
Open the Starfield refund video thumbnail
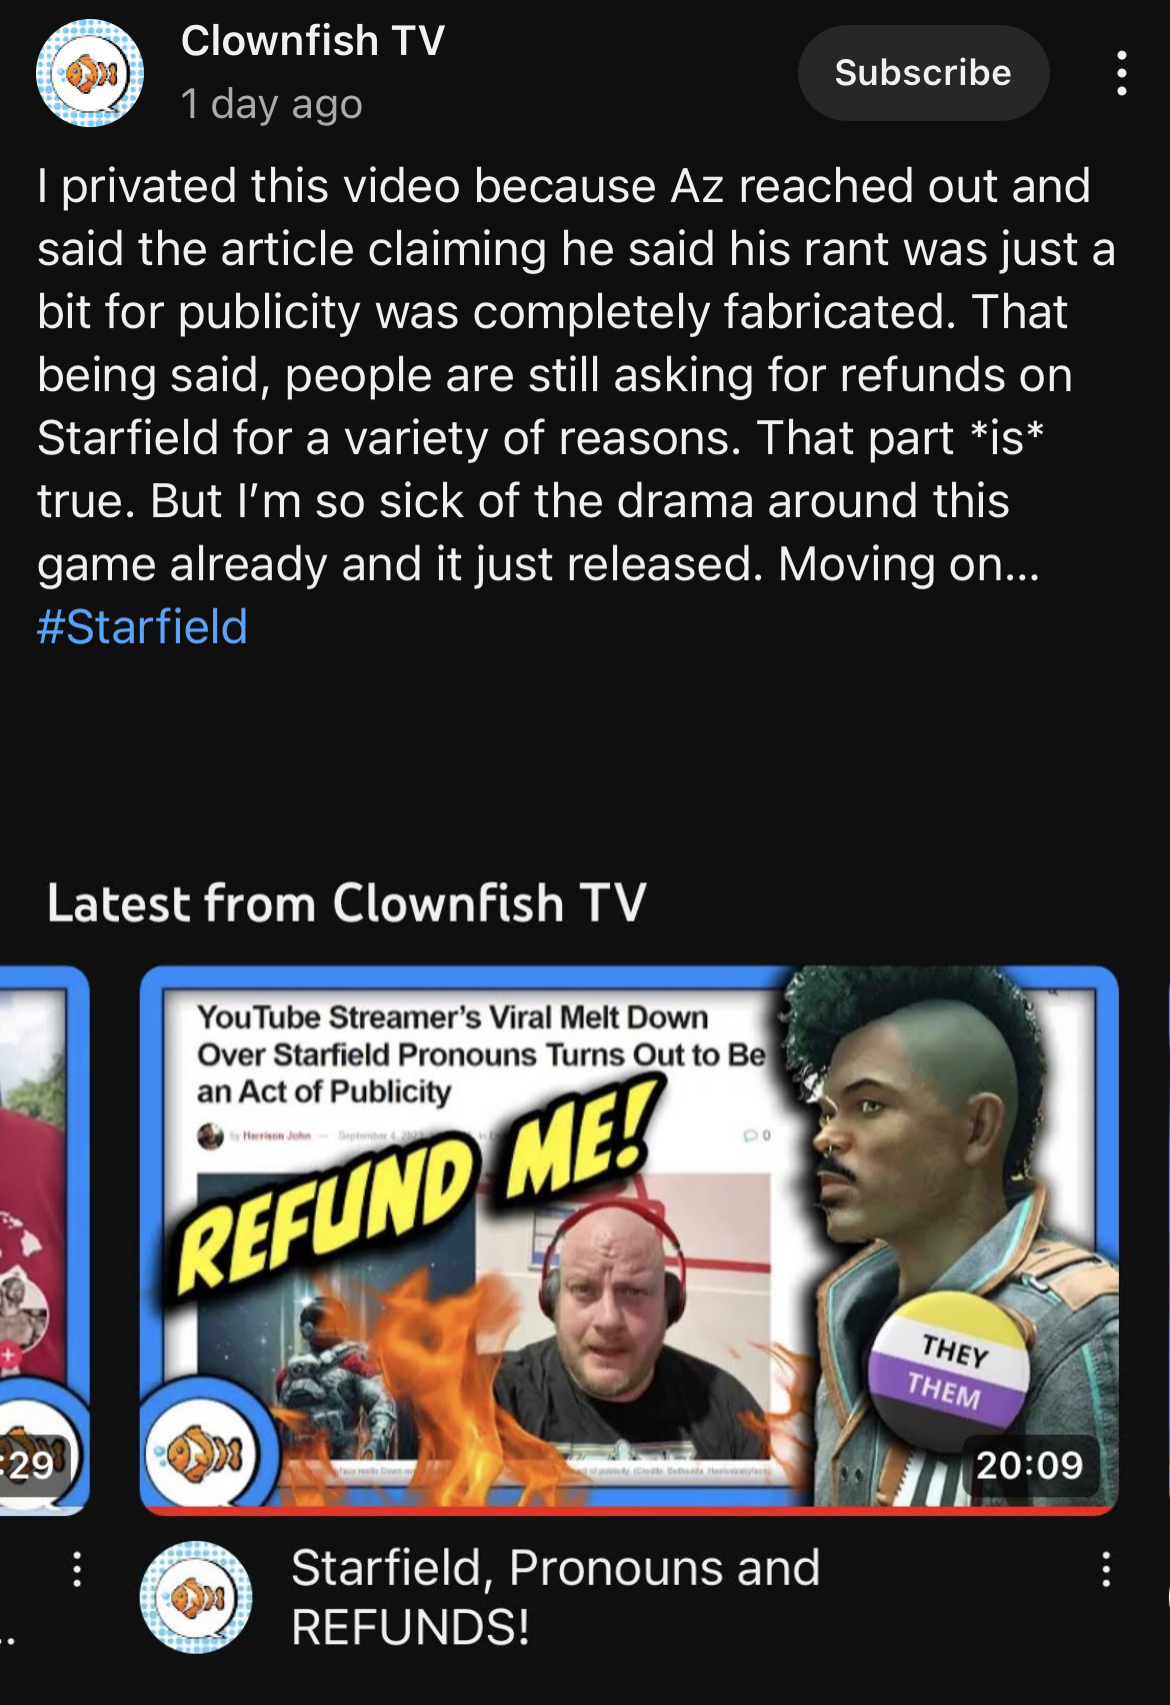click(x=629, y=1240)
